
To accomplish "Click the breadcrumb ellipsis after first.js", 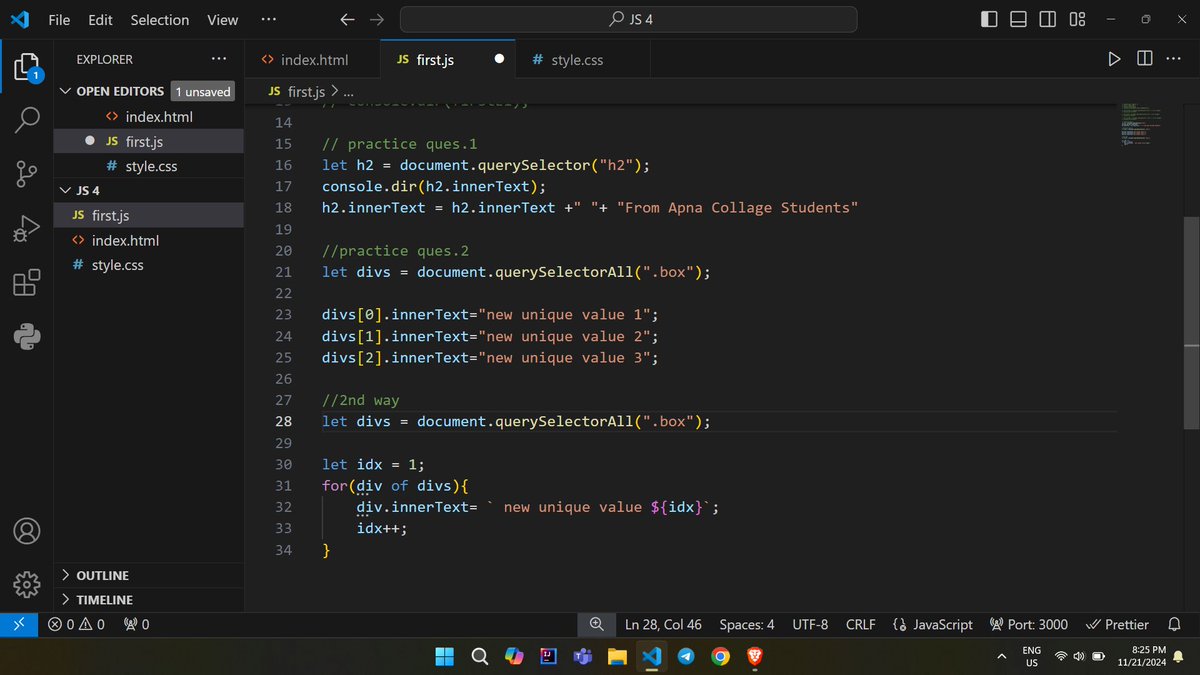I will [348, 92].
